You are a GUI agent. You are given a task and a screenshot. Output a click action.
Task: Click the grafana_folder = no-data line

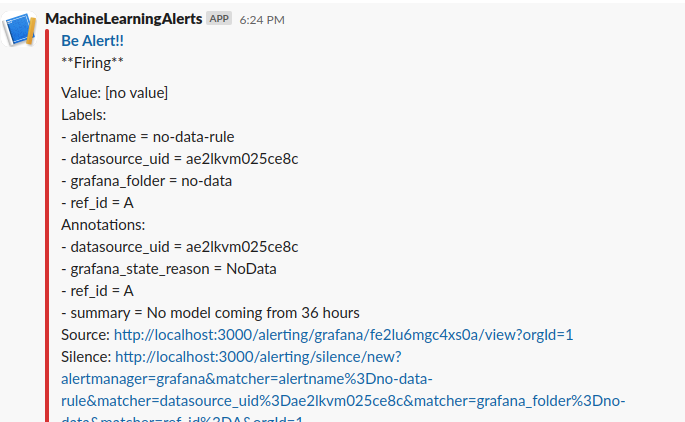(146, 181)
